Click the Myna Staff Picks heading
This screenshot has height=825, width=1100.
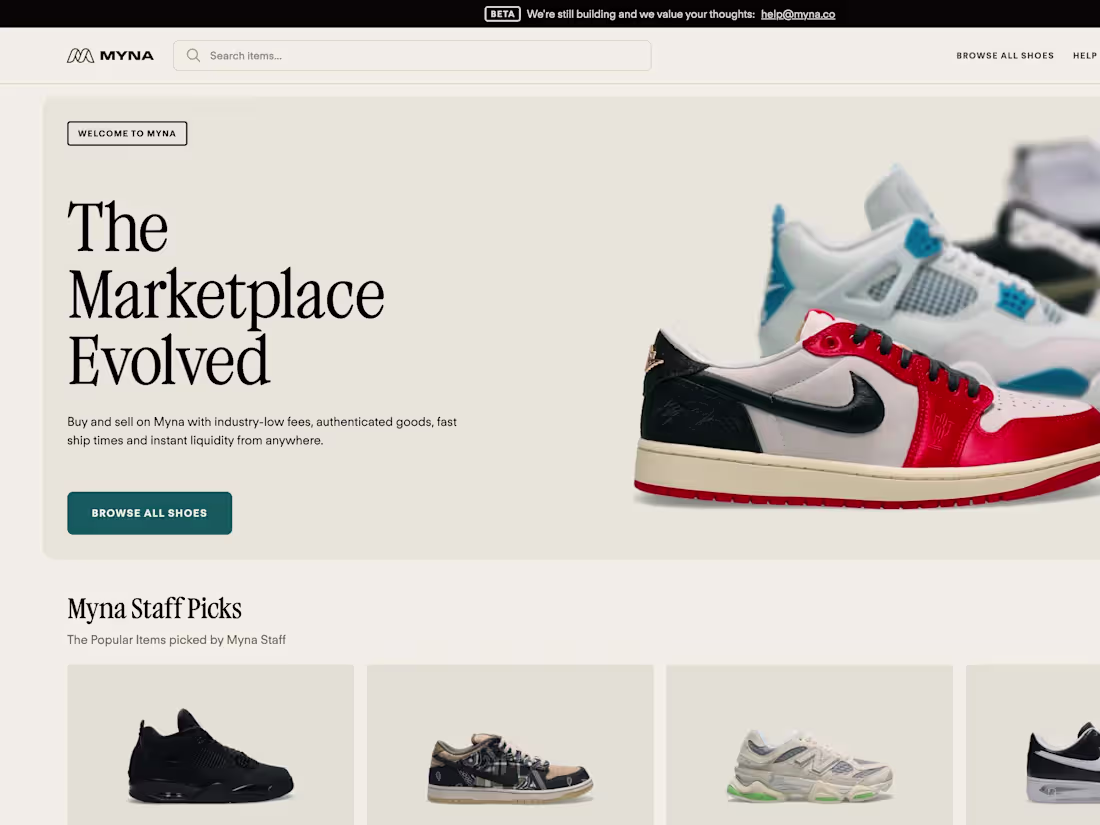(x=154, y=608)
